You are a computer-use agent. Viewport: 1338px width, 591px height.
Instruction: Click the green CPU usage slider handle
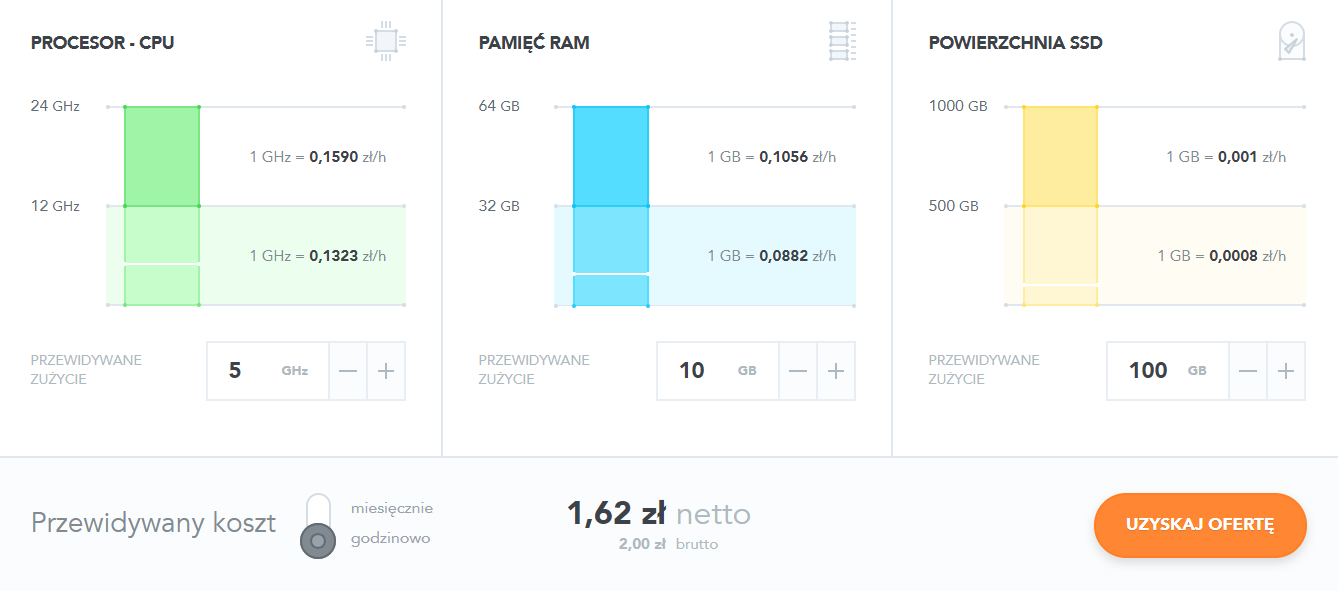click(162, 264)
